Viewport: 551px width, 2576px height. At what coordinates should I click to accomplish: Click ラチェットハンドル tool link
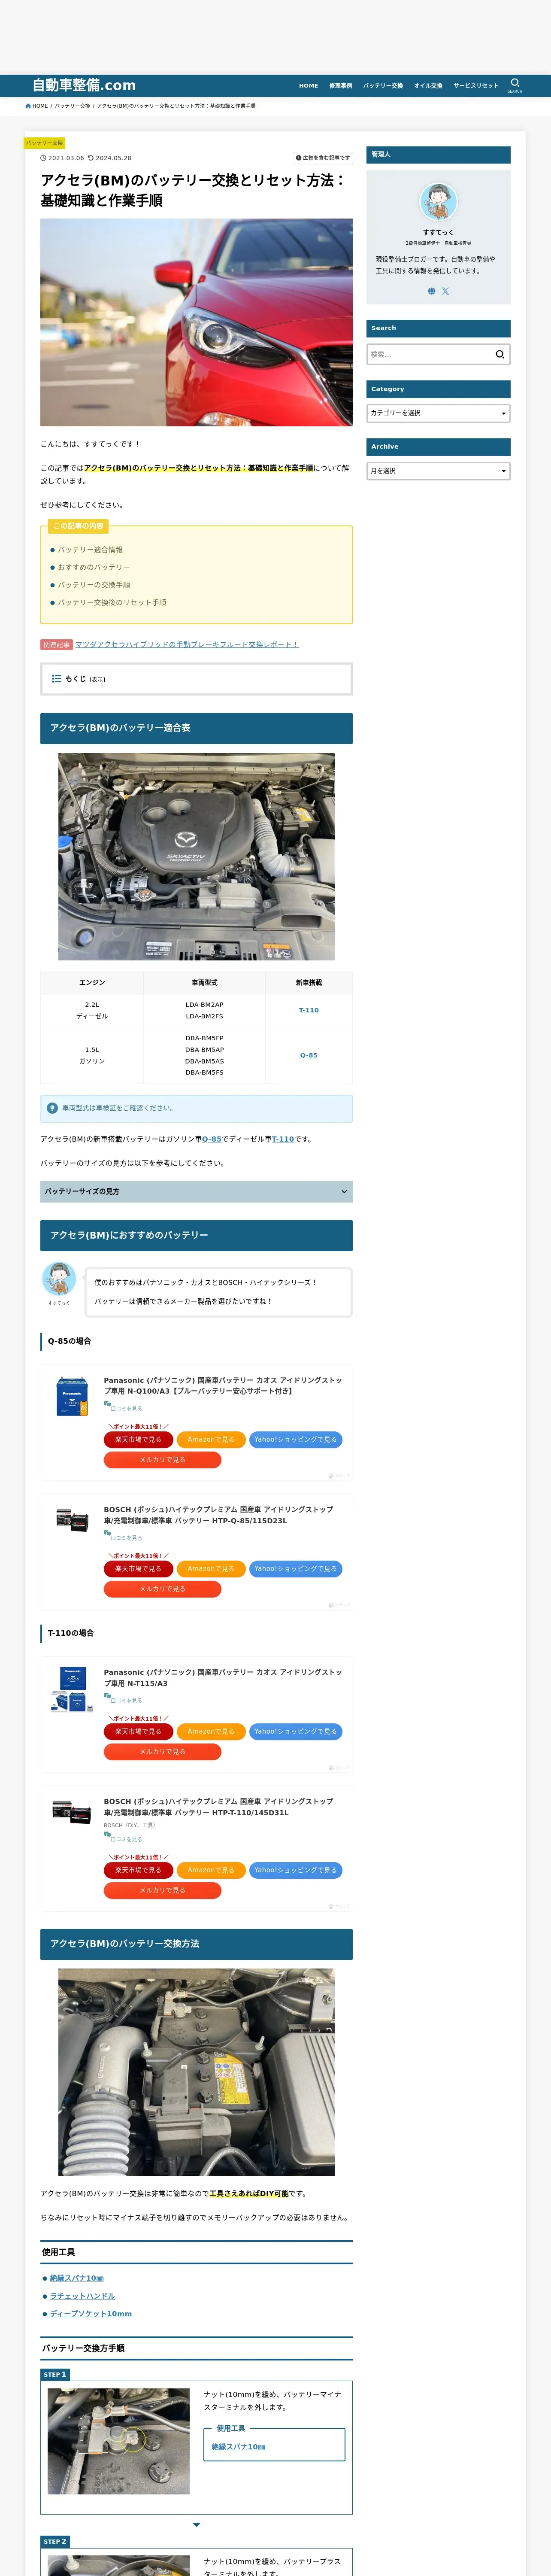[82, 2296]
